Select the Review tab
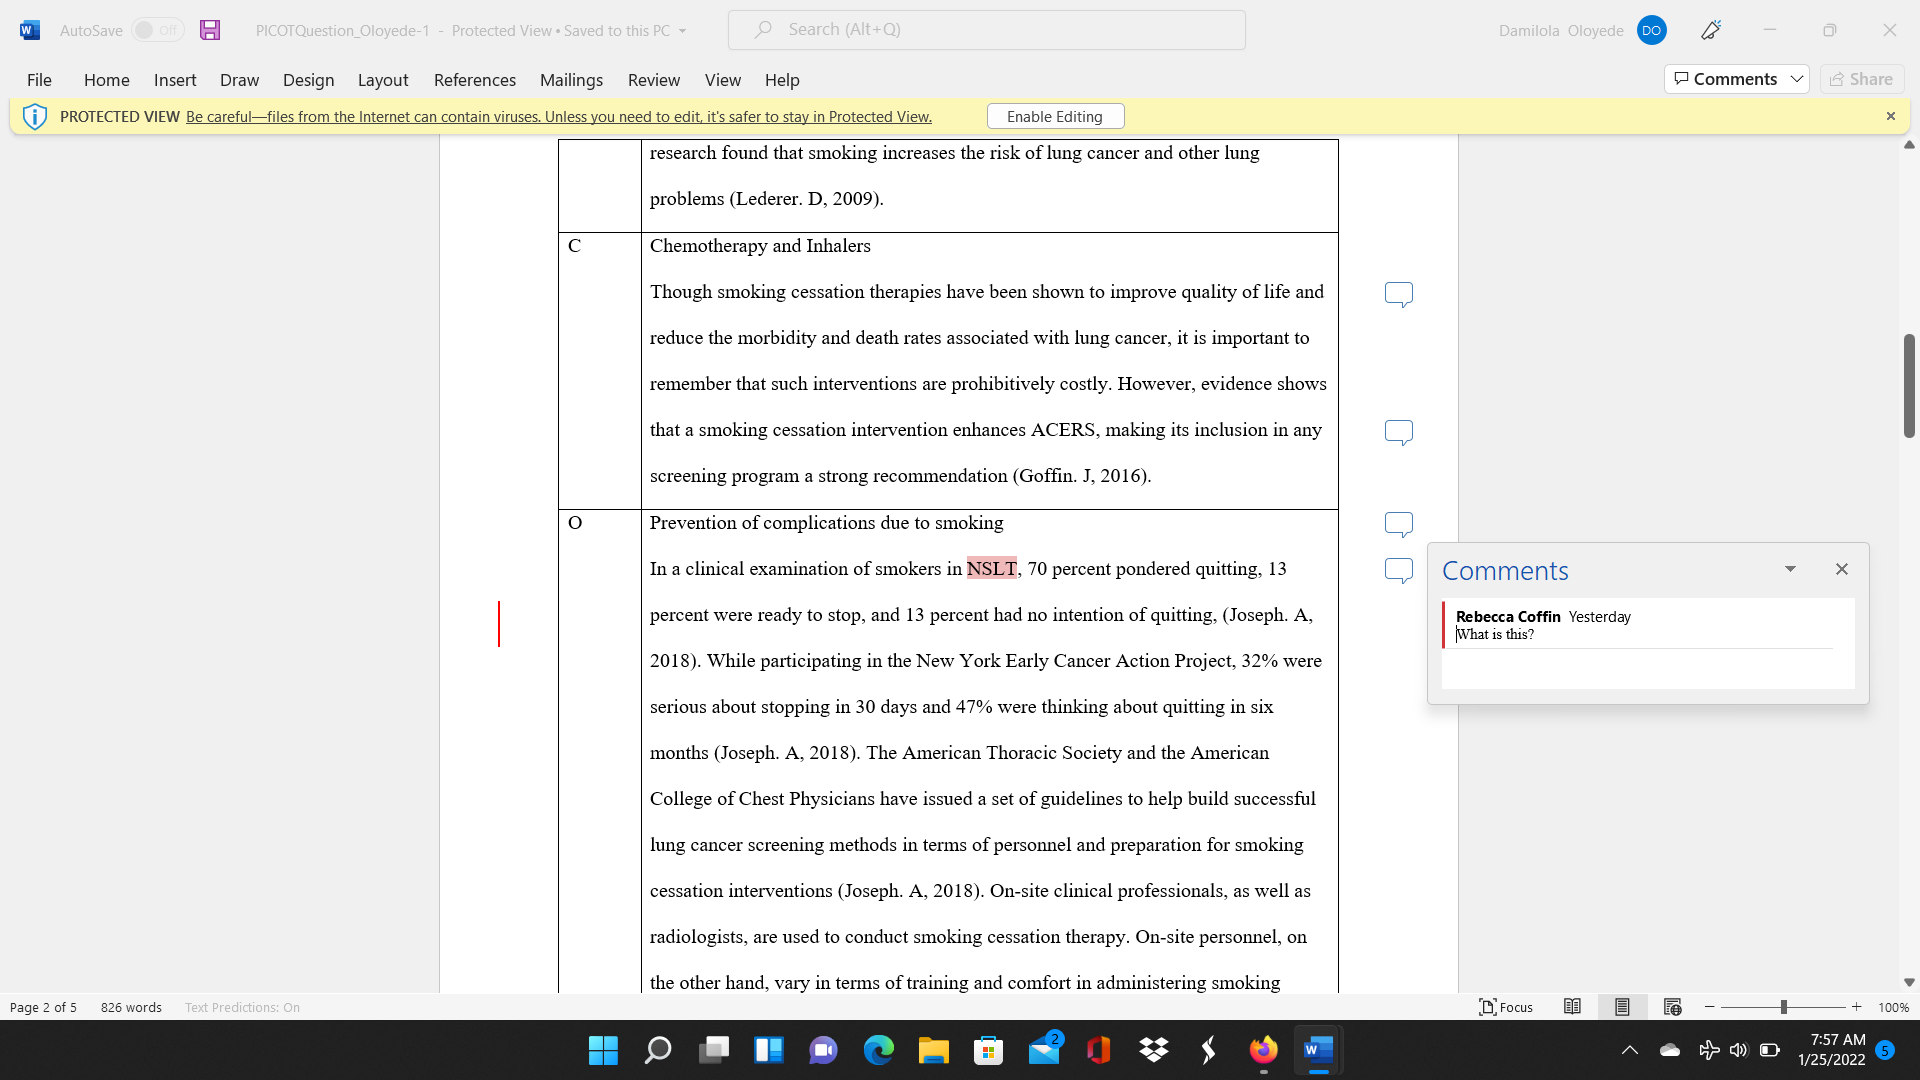This screenshot has height=1080, width=1920. click(654, 80)
